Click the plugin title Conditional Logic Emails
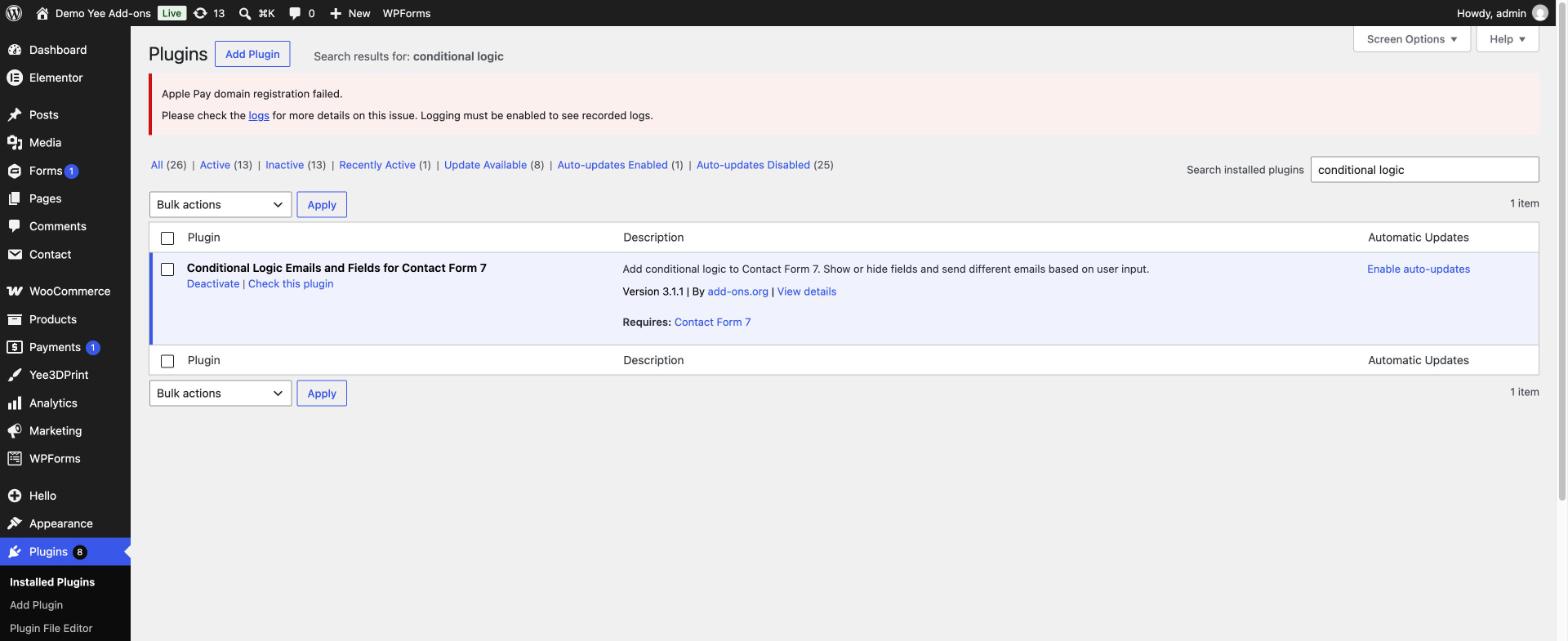Image resolution: width=1568 pixels, height=641 pixels. pyautogui.click(x=336, y=268)
